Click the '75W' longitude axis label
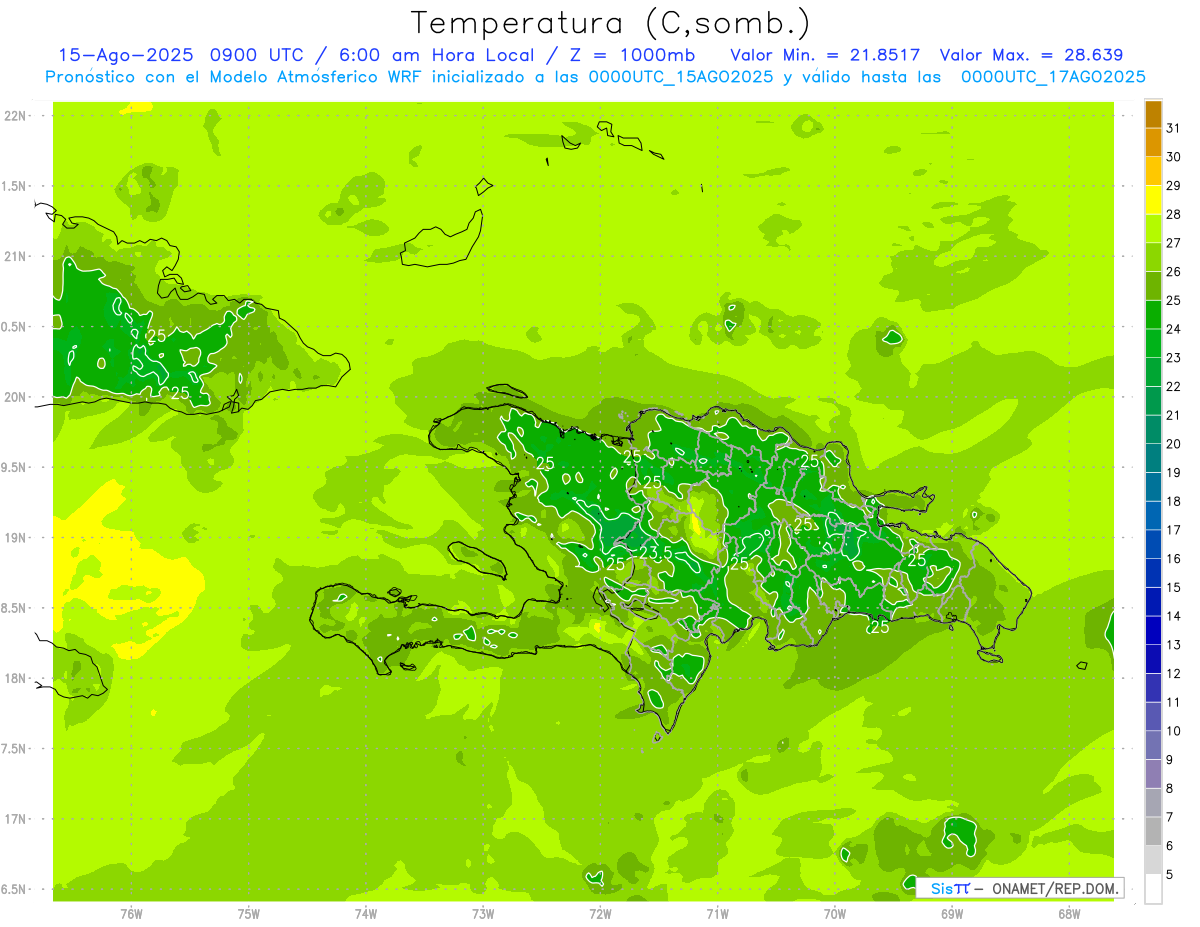1200x927 pixels. coord(249,913)
